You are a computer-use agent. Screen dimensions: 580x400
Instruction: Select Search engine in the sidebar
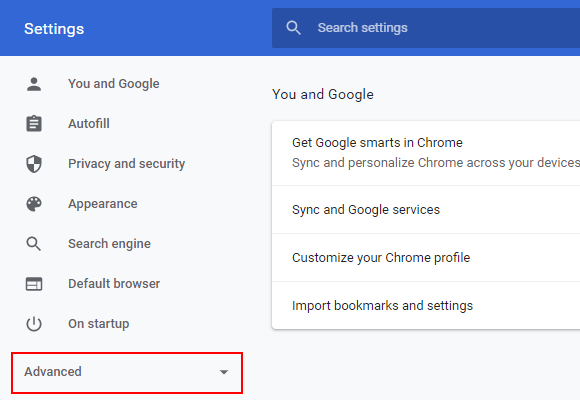(109, 244)
